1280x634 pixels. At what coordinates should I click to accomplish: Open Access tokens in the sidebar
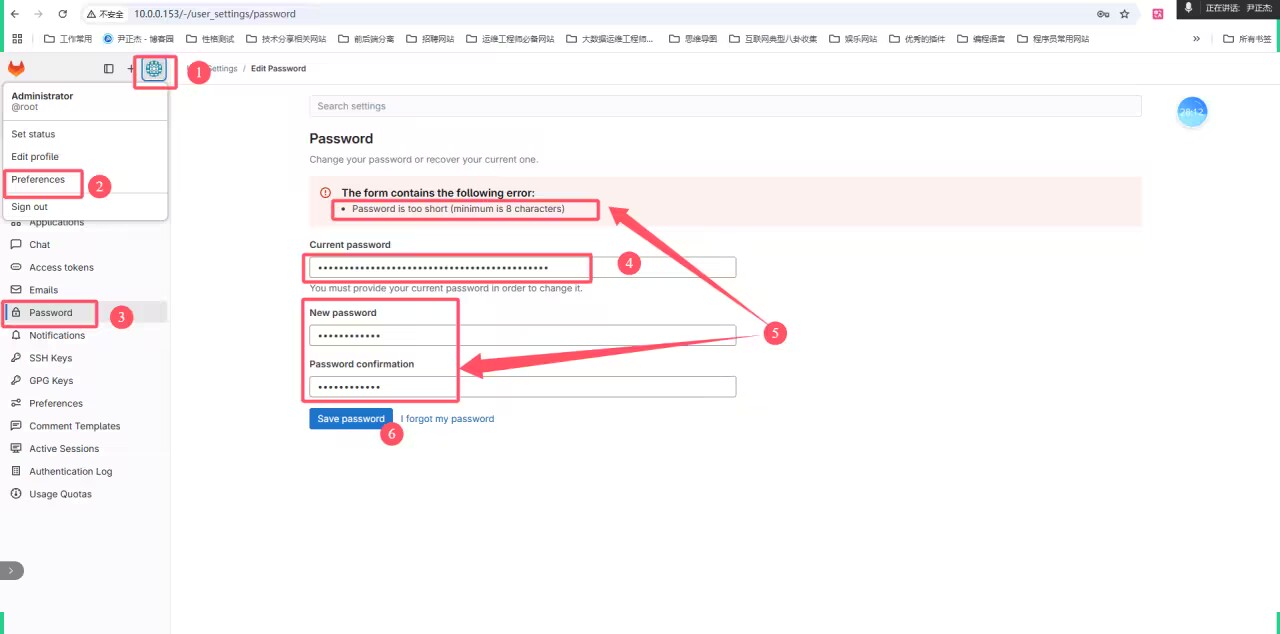point(61,268)
